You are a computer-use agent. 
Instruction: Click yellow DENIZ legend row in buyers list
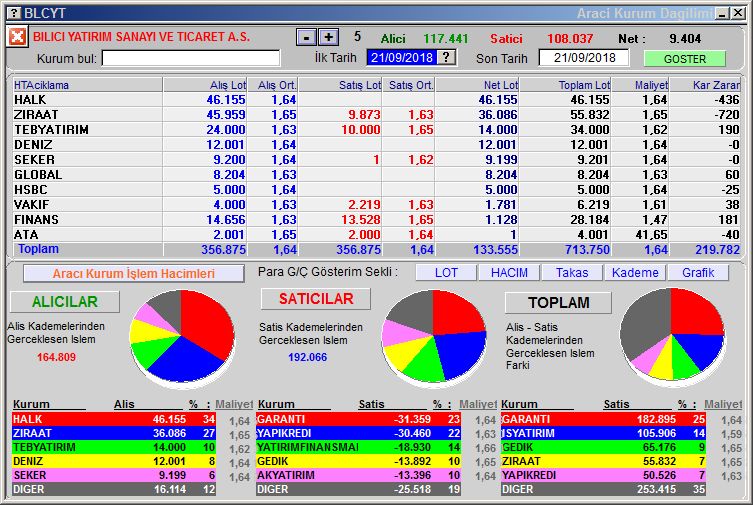(x=114, y=461)
